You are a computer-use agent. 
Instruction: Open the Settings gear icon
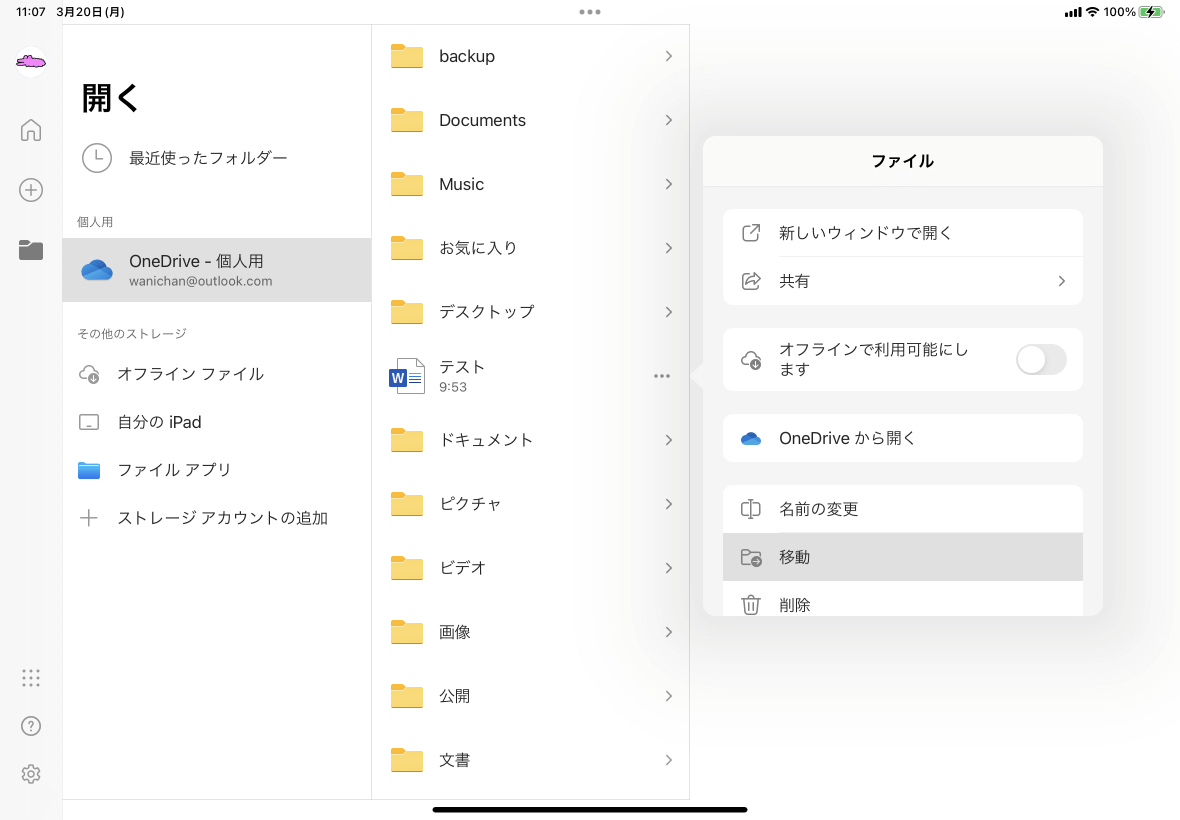tap(31, 774)
